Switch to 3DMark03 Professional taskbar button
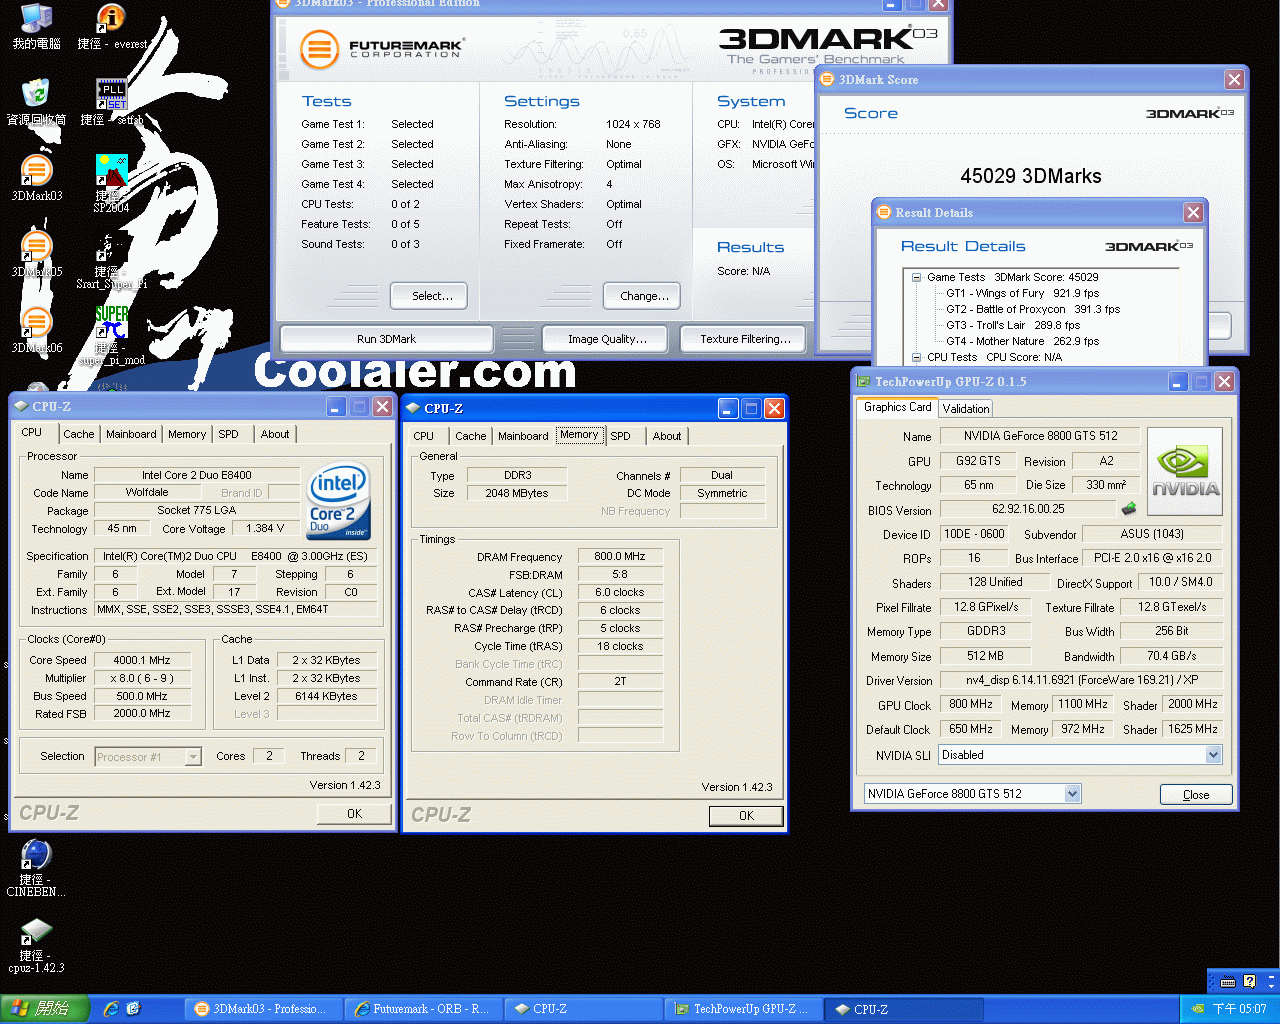 click(264, 1009)
